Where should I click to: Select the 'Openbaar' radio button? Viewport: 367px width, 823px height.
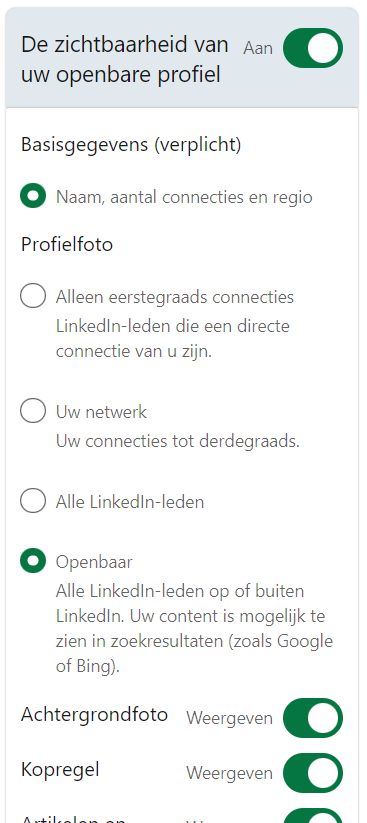[x=33, y=561]
